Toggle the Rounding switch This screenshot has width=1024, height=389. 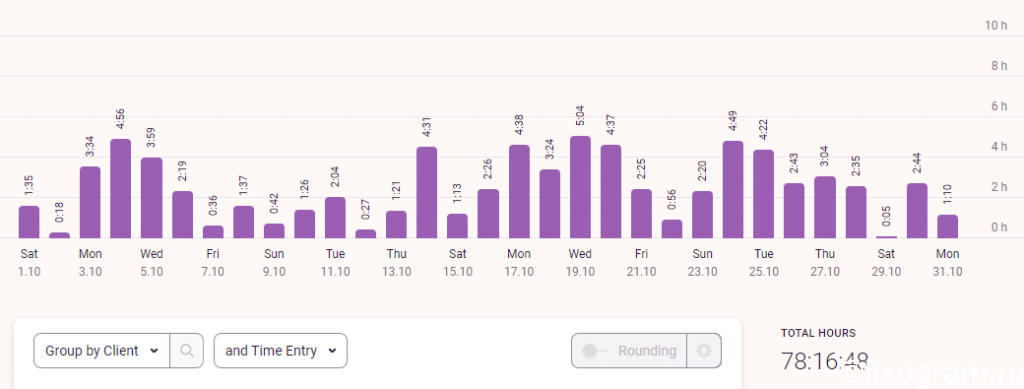tap(595, 351)
